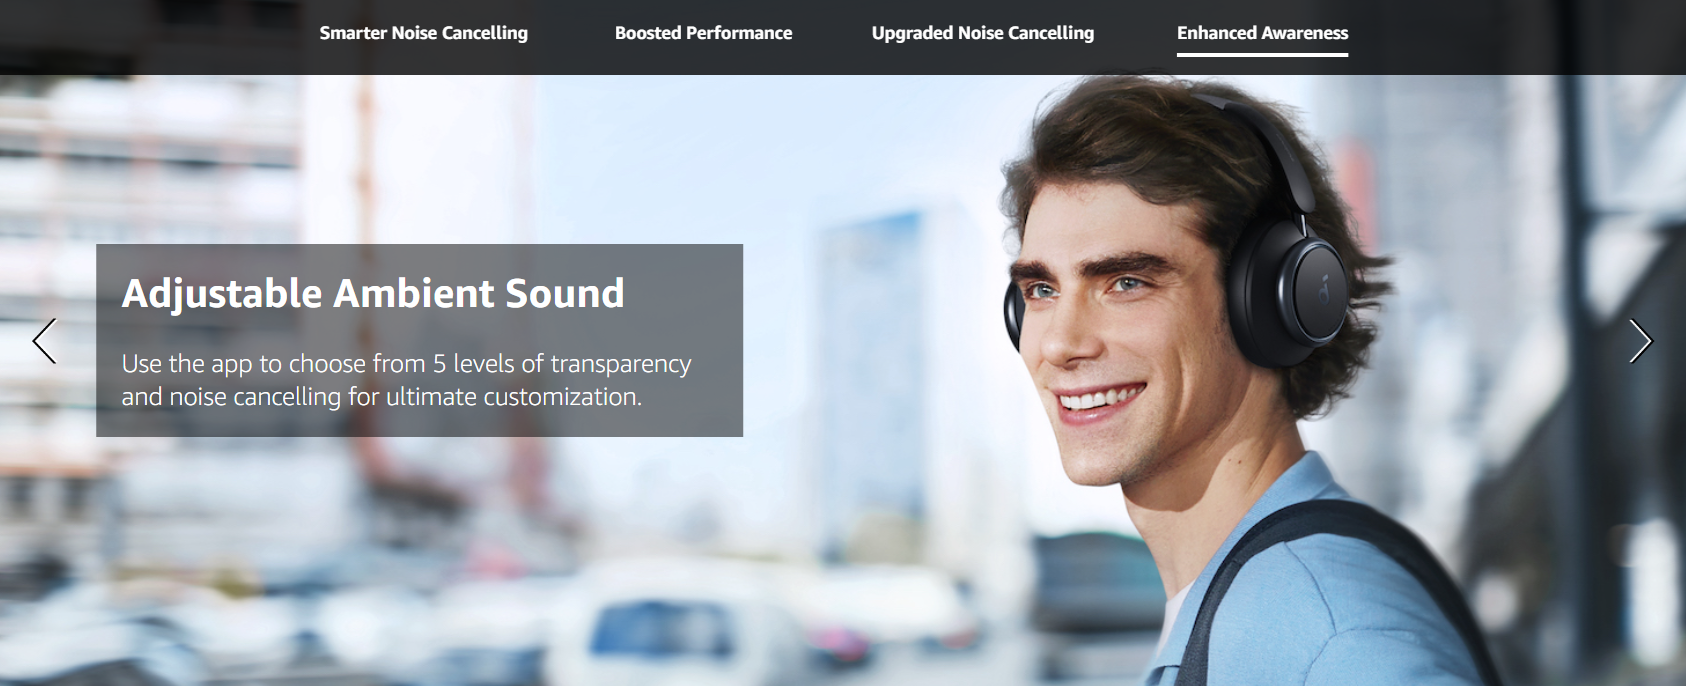
Task: Click the 'ultimate customization' text line
Action: click(x=513, y=397)
